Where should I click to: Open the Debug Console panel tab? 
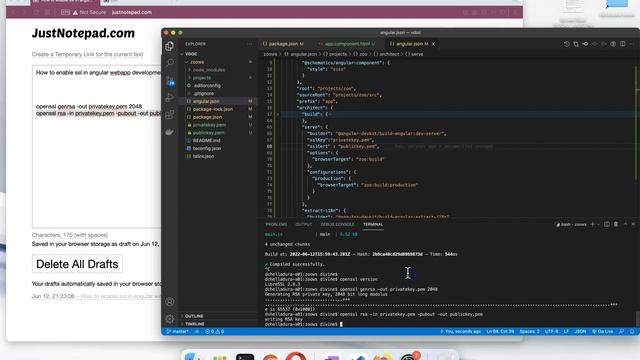click(338, 224)
